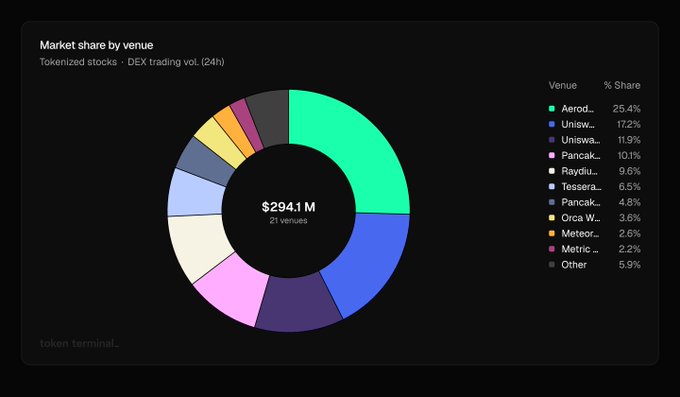This screenshot has width=680, height=397.
Task: Select the Aerod... venue label
Action: [x=577, y=108]
